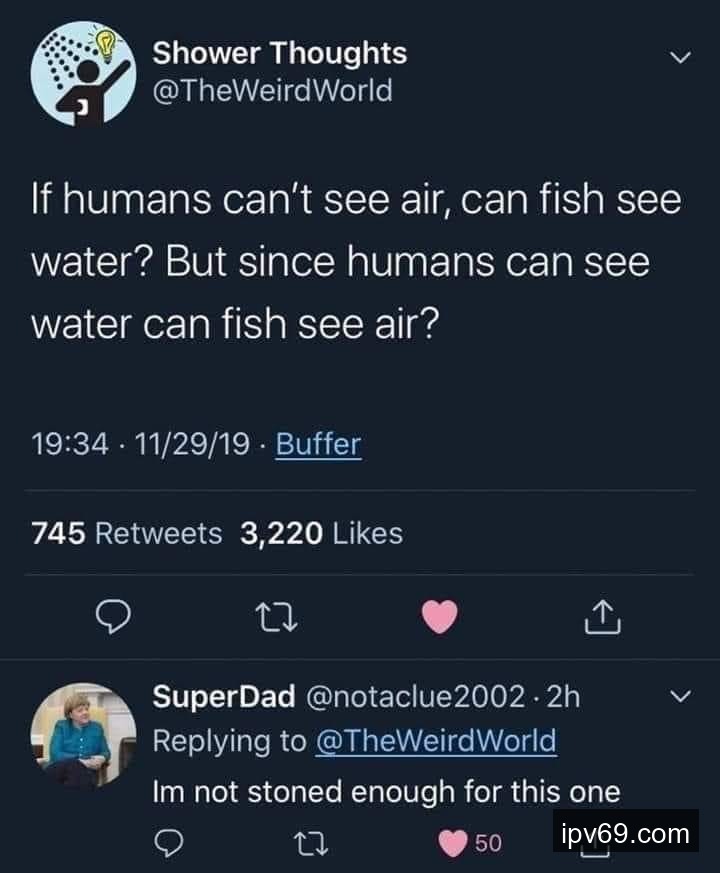Click the @notaclue2002 handle
This screenshot has height=873, width=720.
[x=418, y=696]
